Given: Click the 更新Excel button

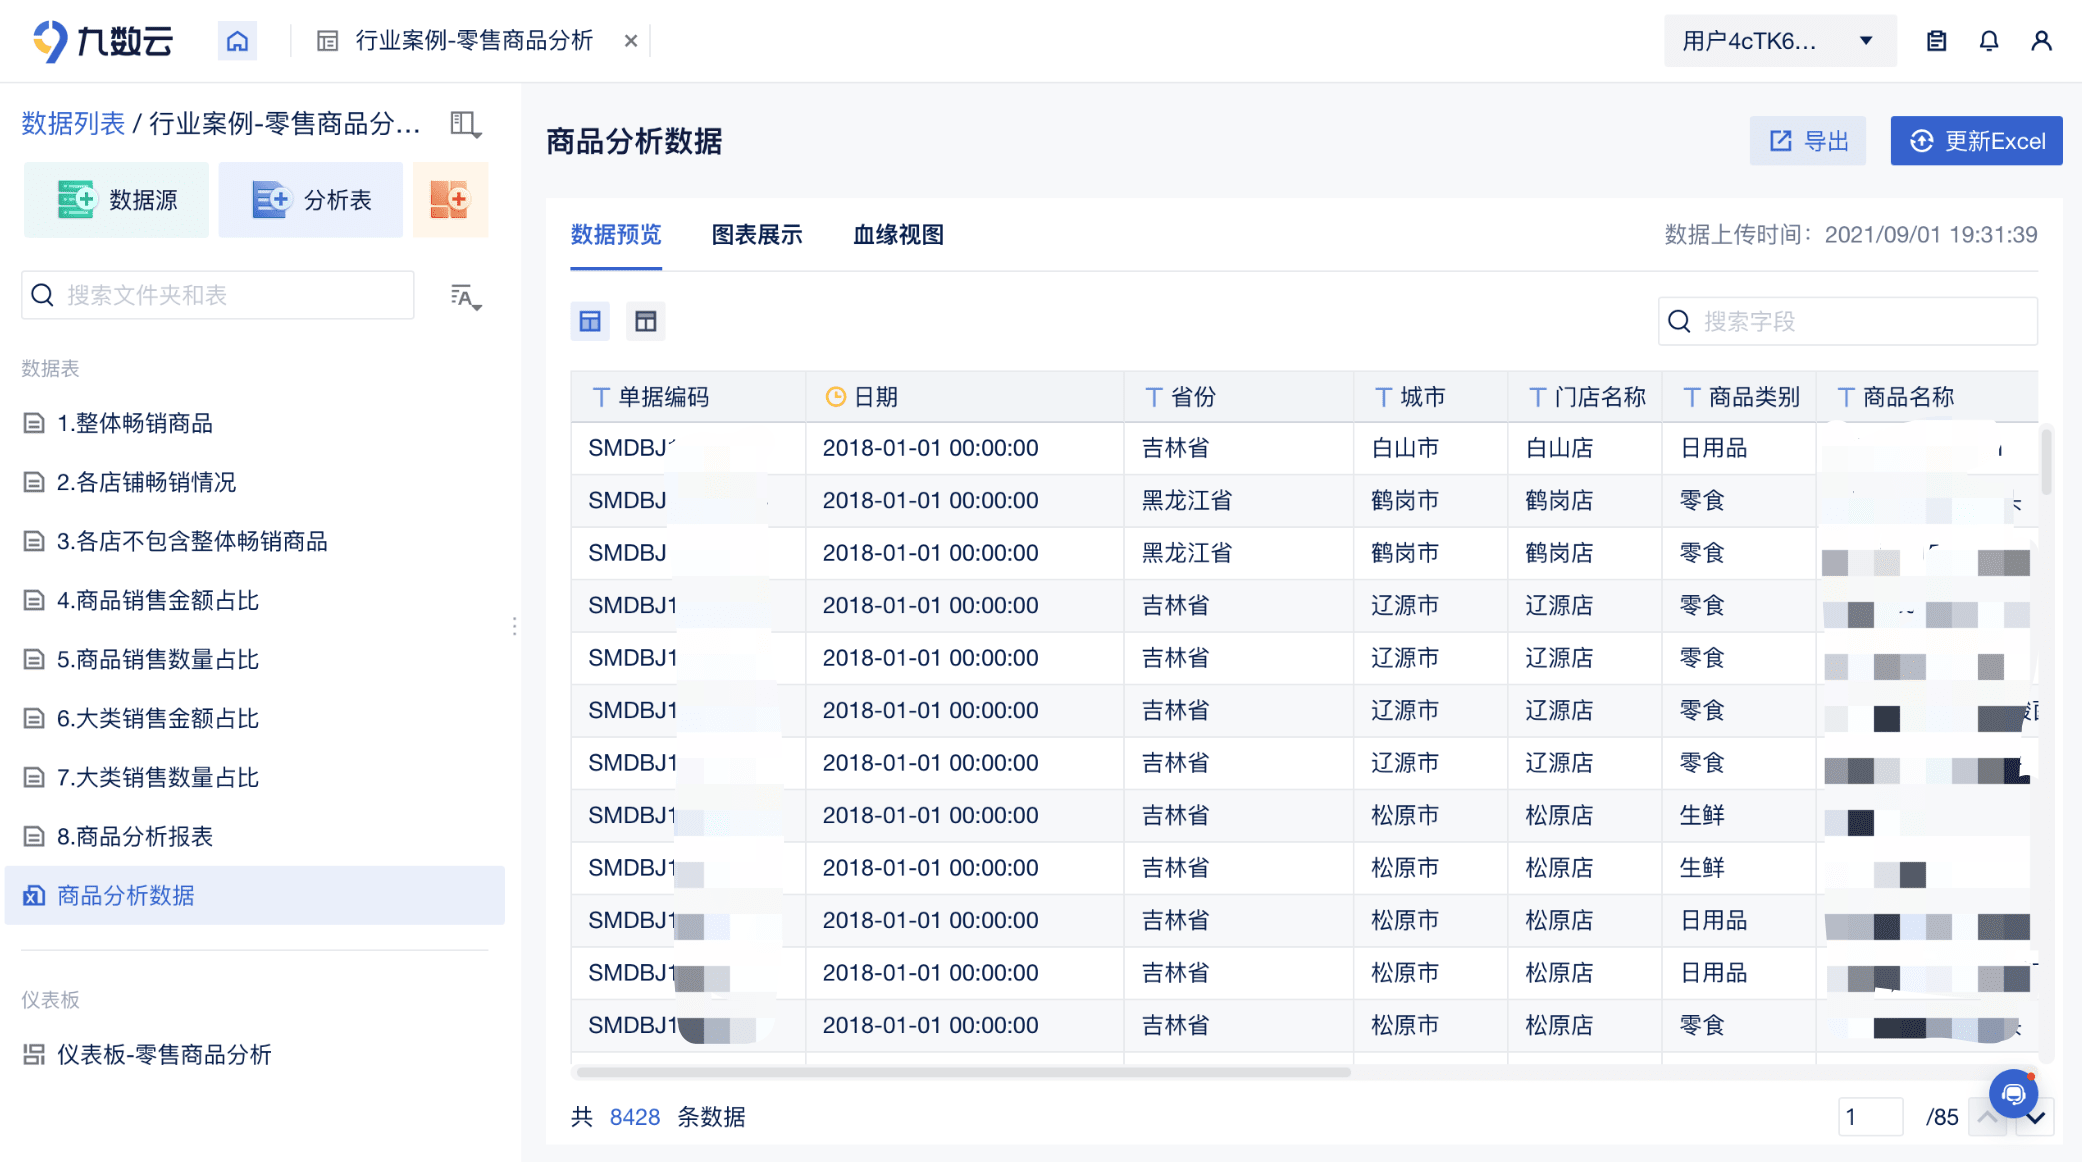Looking at the screenshot, I should [x=1976, y=141].
